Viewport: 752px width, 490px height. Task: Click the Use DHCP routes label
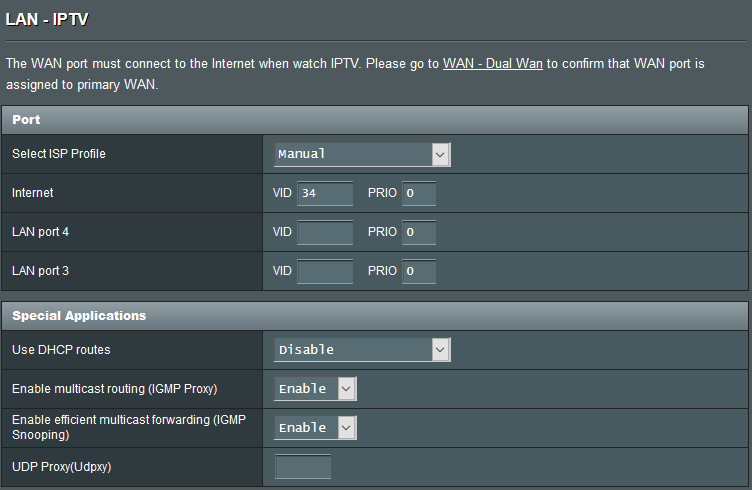coord(61,350)
